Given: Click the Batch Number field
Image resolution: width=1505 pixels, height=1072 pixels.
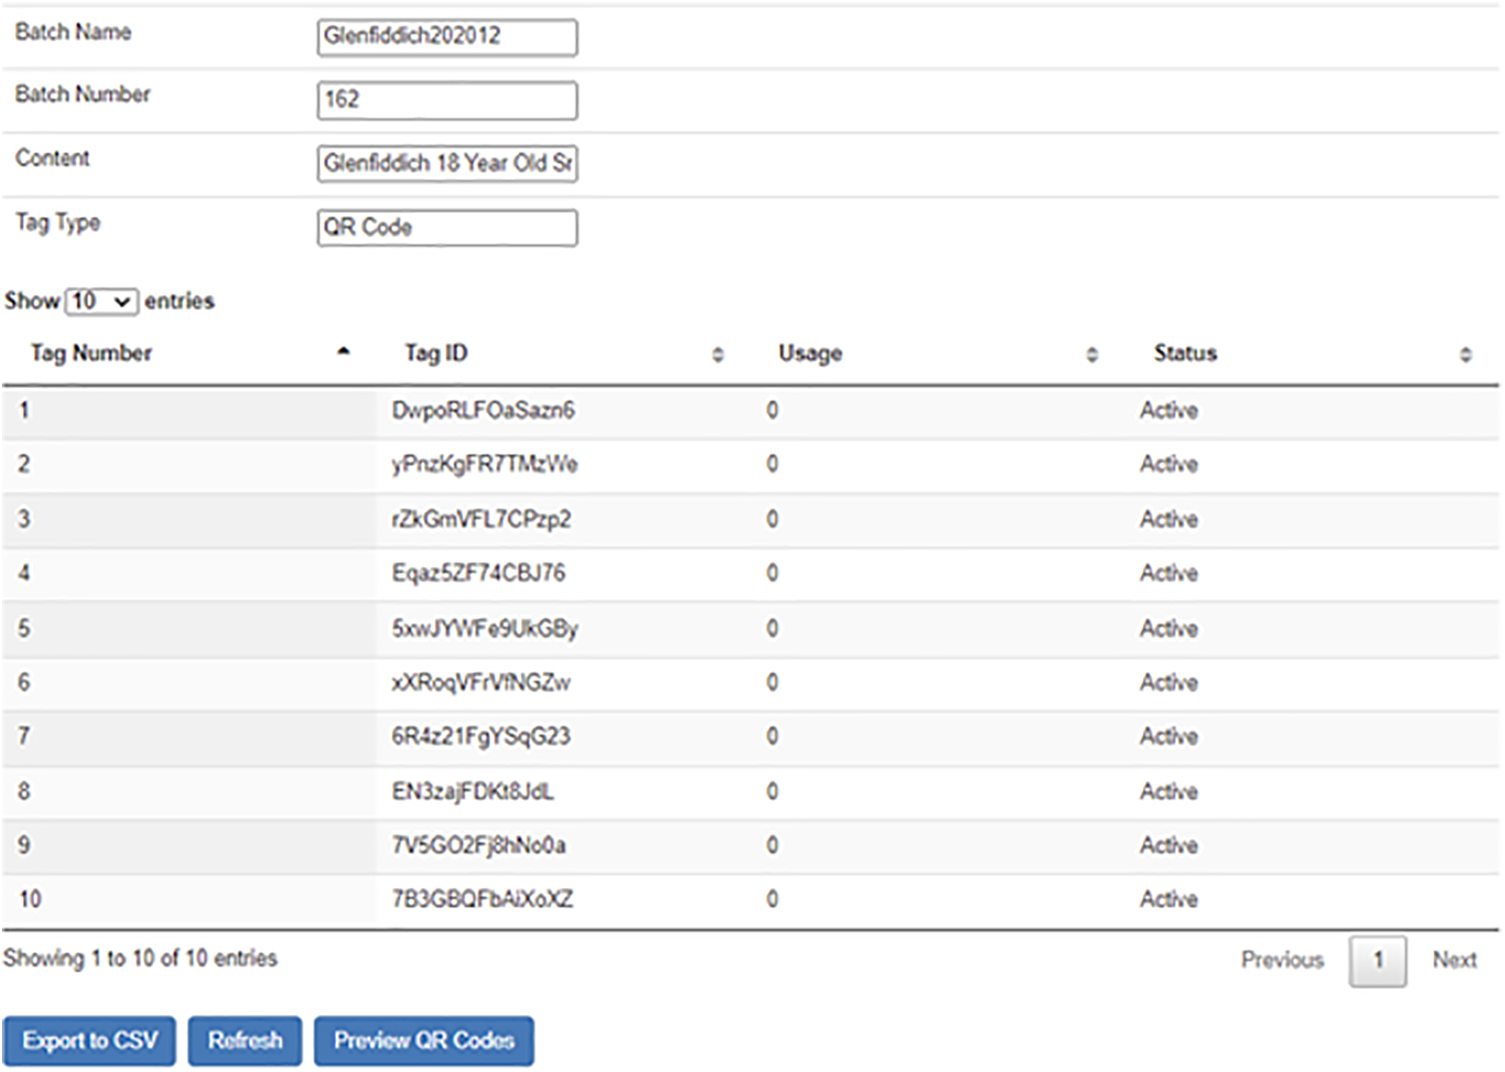Looking at the screenshot, I should pos(446,100).
